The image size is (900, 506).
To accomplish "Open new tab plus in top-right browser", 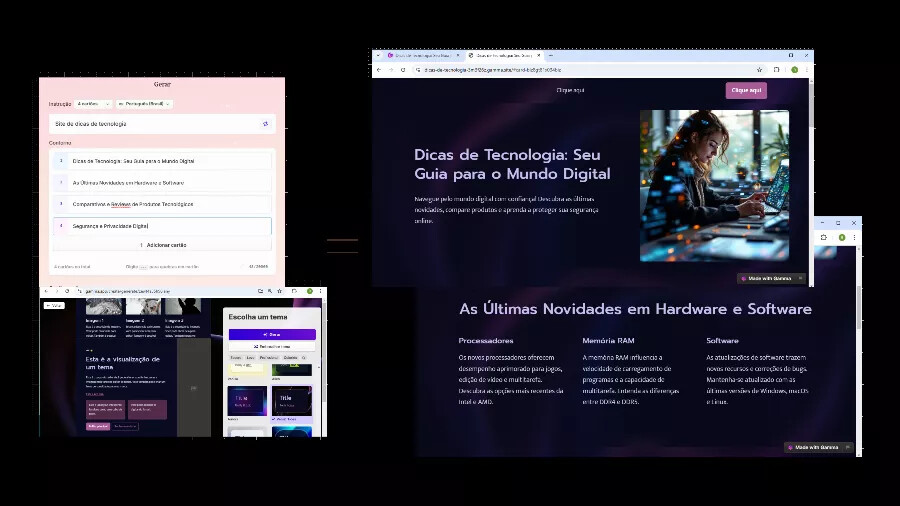I will coord(551,56).
